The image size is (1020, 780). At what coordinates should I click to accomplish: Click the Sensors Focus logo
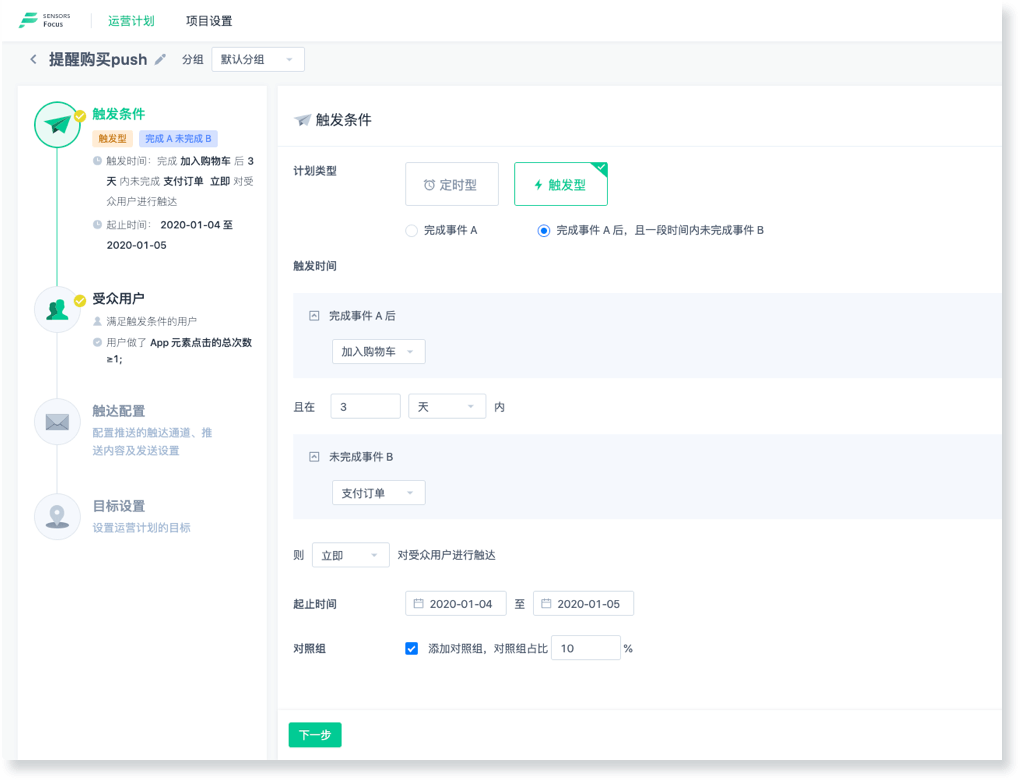point(45,20)
